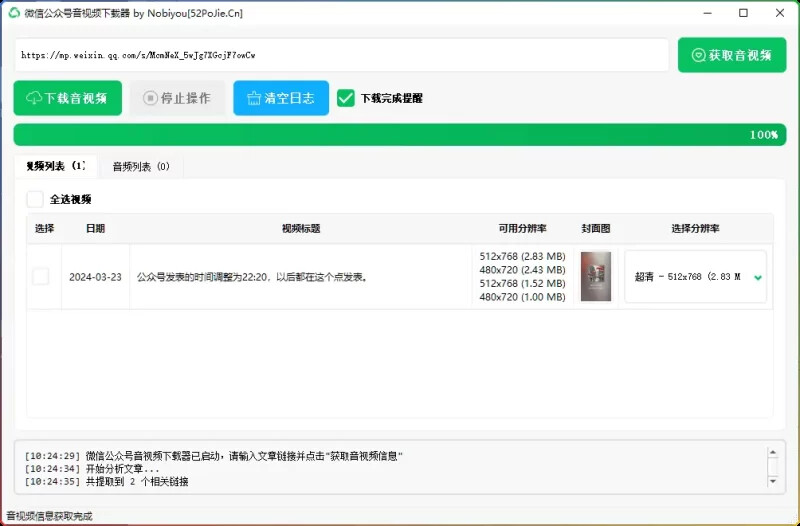Maximize the downloader window
Screen dimensions: 800x526
pyautogui.click(x=743, y=13)
